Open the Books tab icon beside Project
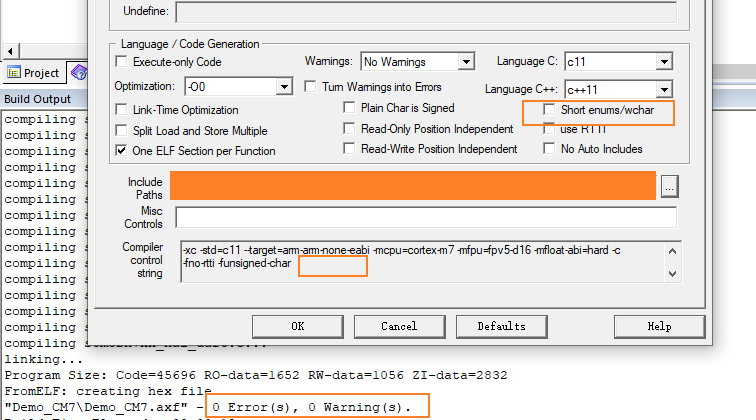 point(79,73)
